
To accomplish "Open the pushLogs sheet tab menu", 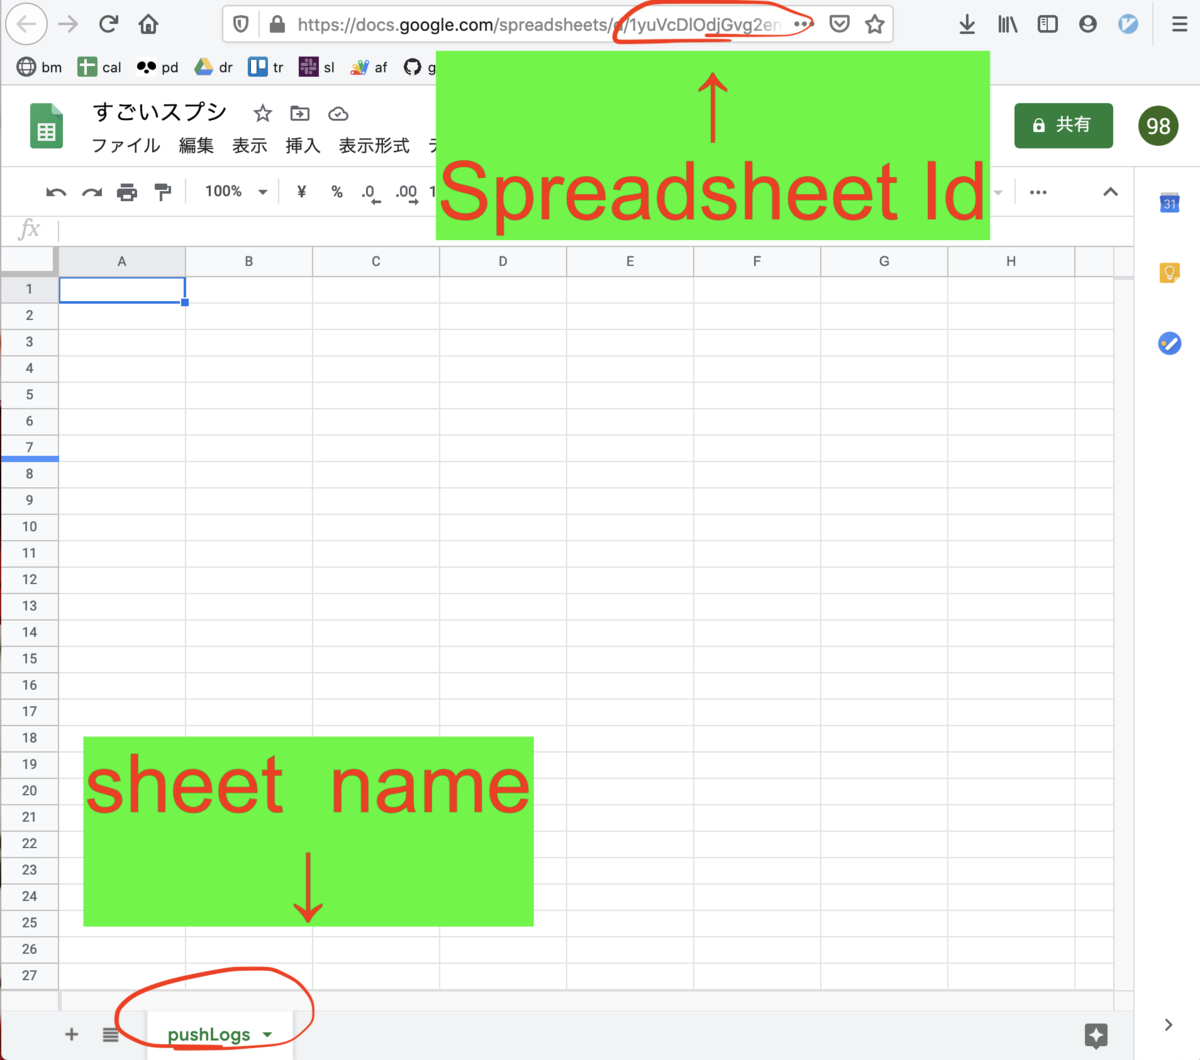I will (267, 1035).
